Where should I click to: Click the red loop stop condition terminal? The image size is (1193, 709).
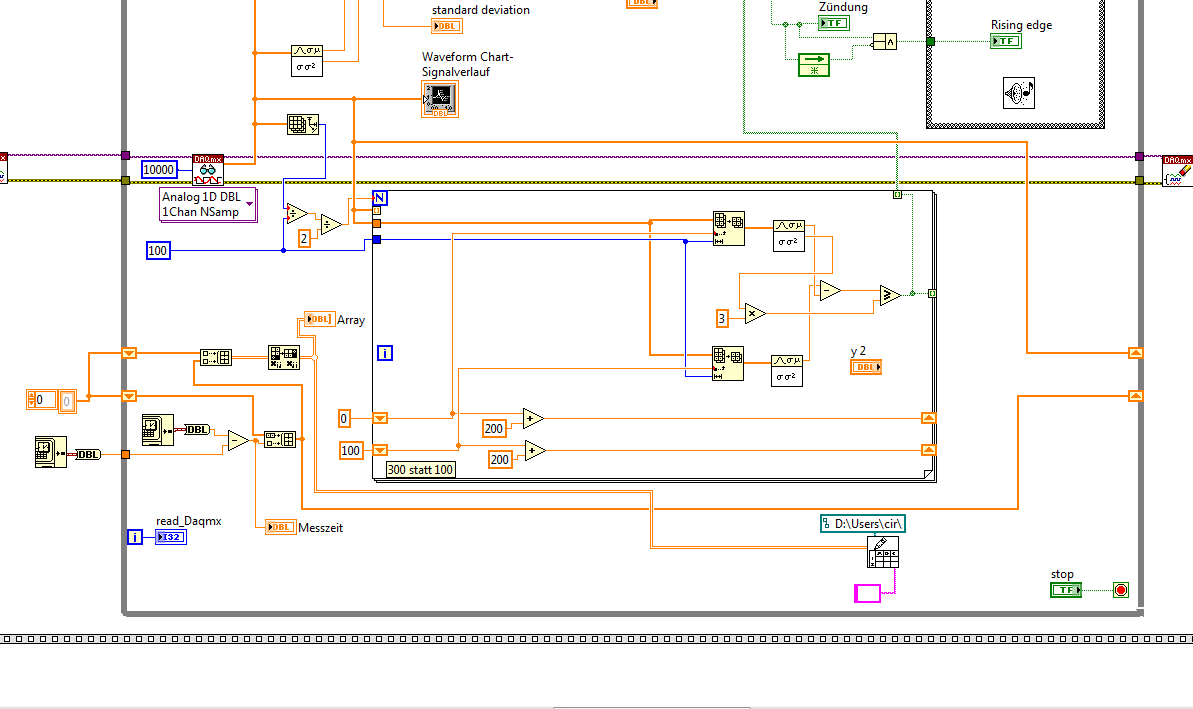coord(1121,590)
